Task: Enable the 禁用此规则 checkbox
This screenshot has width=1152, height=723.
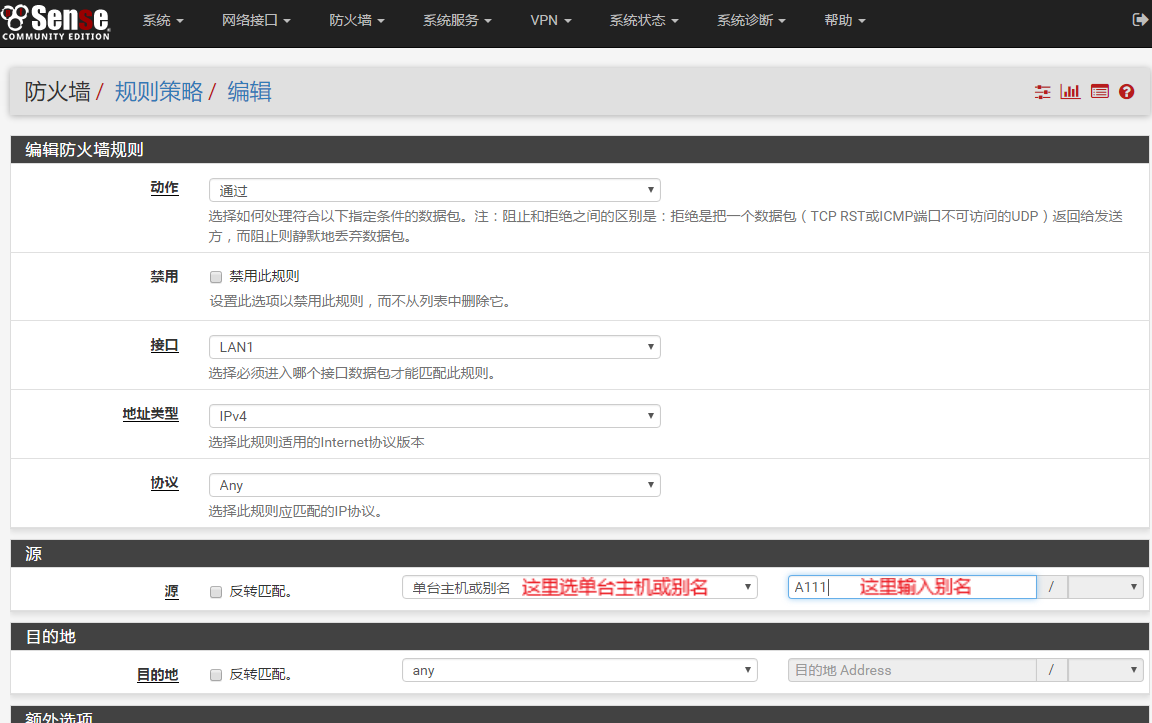Action: 216,277
